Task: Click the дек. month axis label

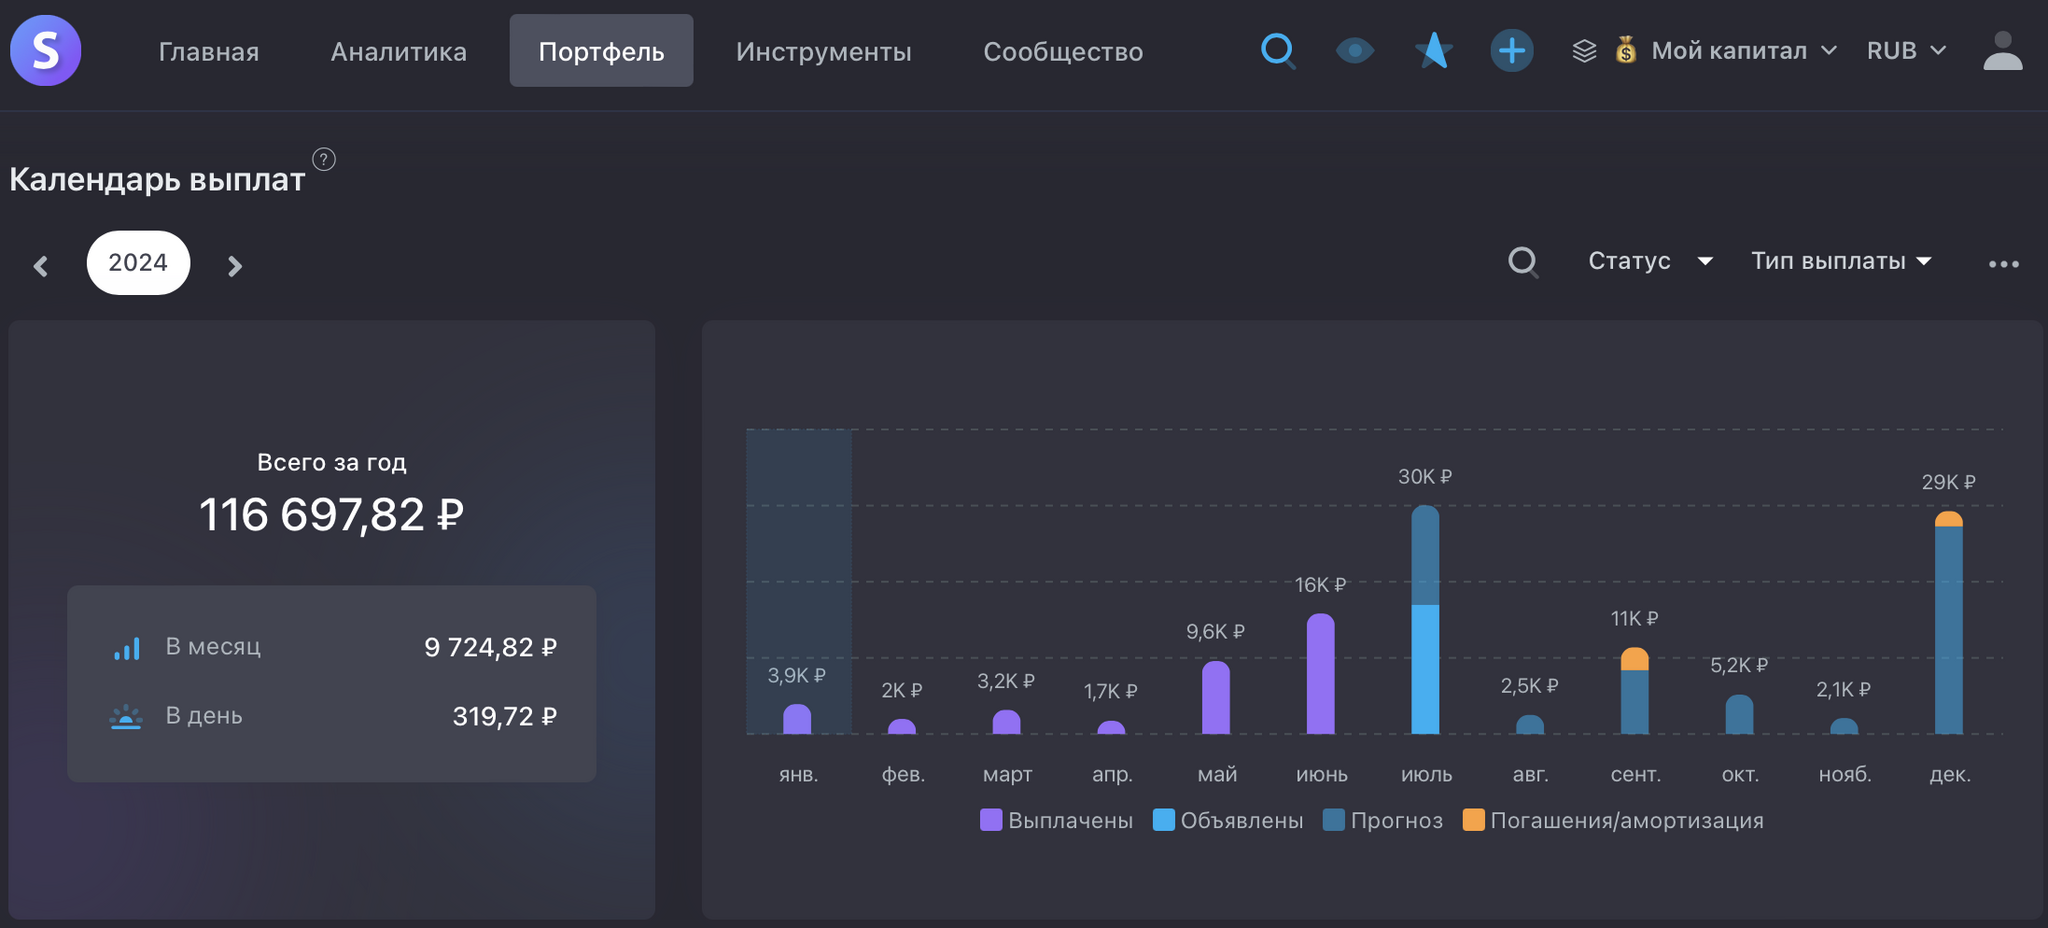Action: [x=1950, y=775]
